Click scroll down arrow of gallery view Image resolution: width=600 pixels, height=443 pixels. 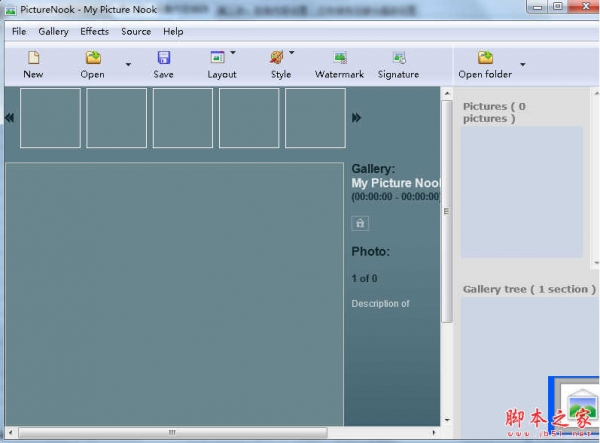tap(447, 420)
